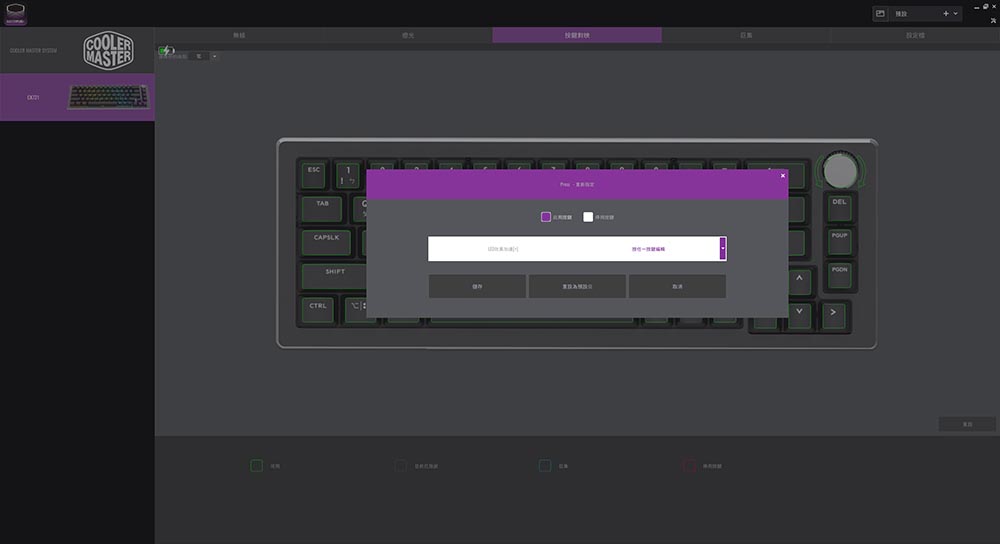Image resolution: width=1000 pixels, height=544 pixels.
Task: Open the leftmost wireless tab
Action: click(239, 35)
